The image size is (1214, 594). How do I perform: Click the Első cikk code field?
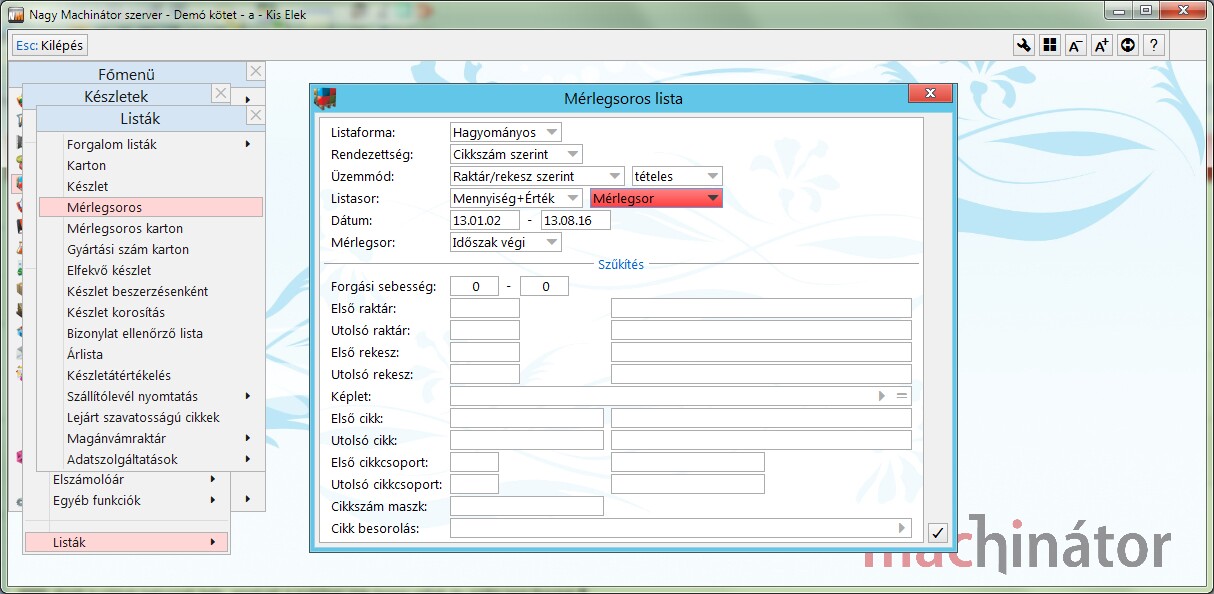pyautogui.click(x=527, y=418)
